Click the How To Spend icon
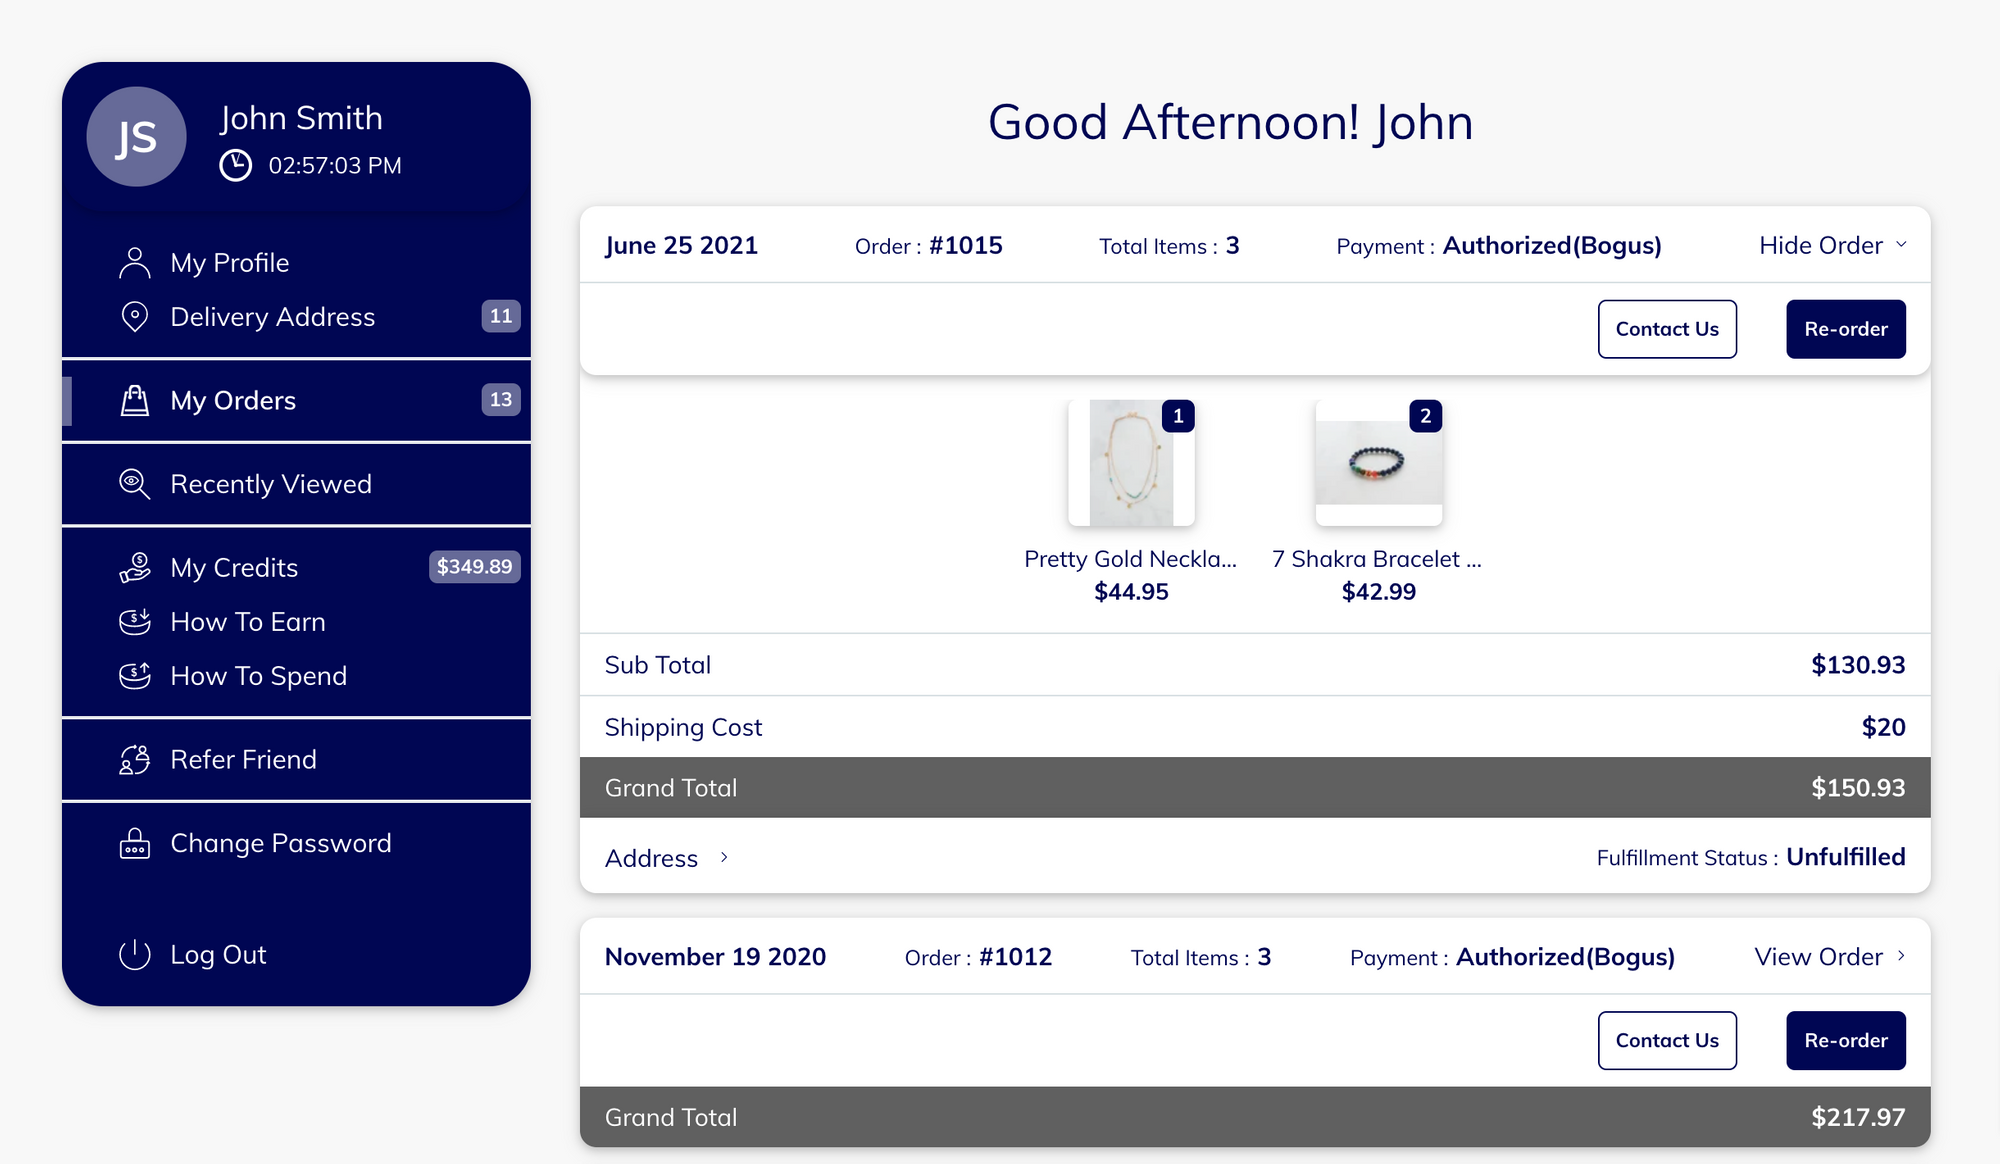Screen dimensions: 2000x1164 point(134,676)
